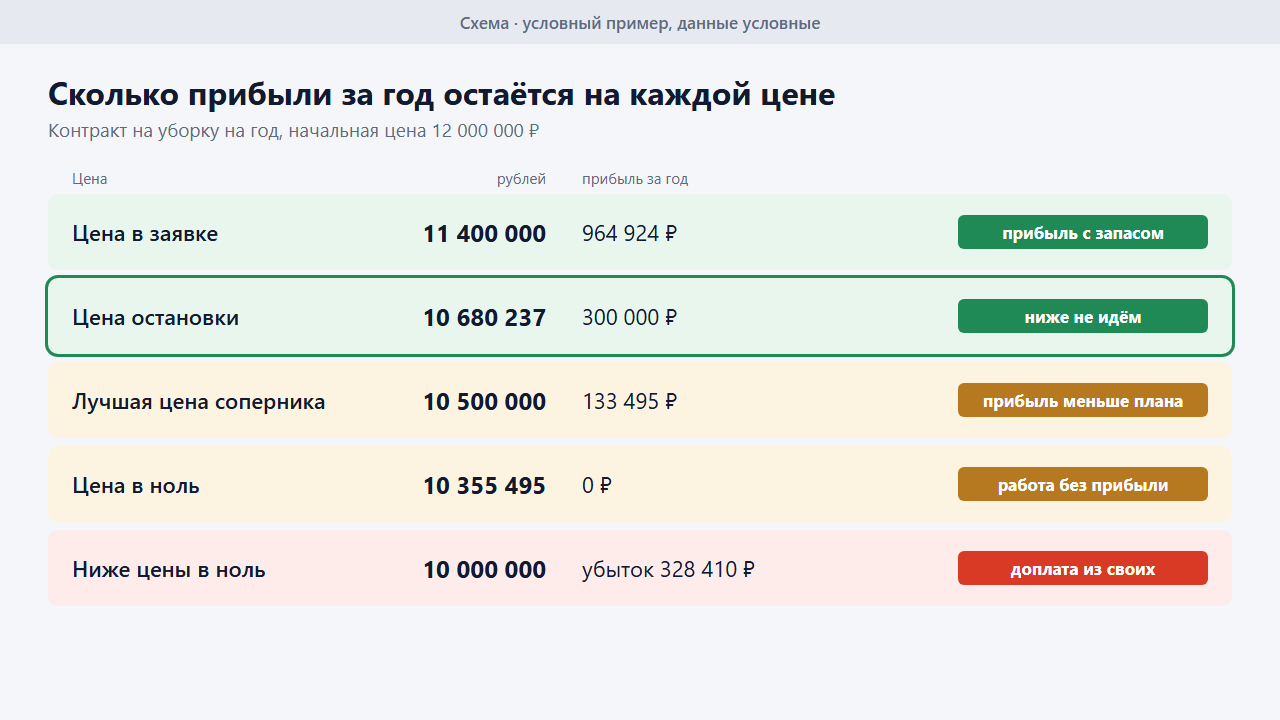Screen dimensions: 1280x720
Task: Click the 'работа без прибыли' badge
Action: [x=1083, y=484]
